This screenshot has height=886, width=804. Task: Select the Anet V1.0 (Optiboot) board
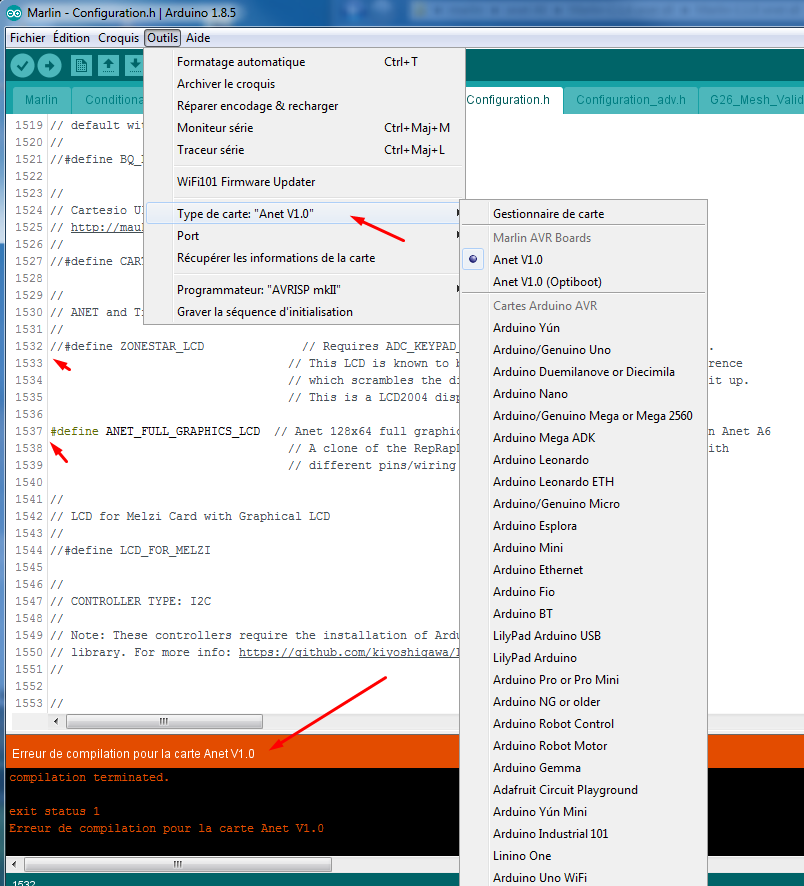[584, 281]
